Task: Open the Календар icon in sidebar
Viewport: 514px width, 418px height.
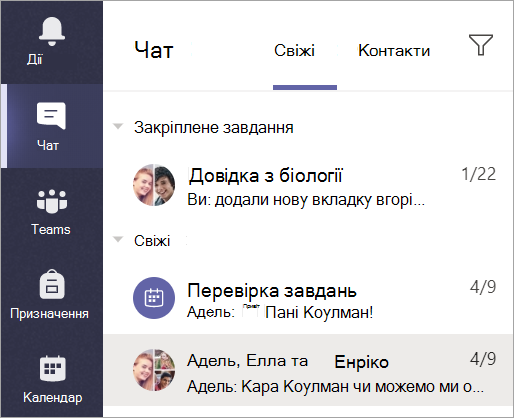Action: click(x=52, y=368)
